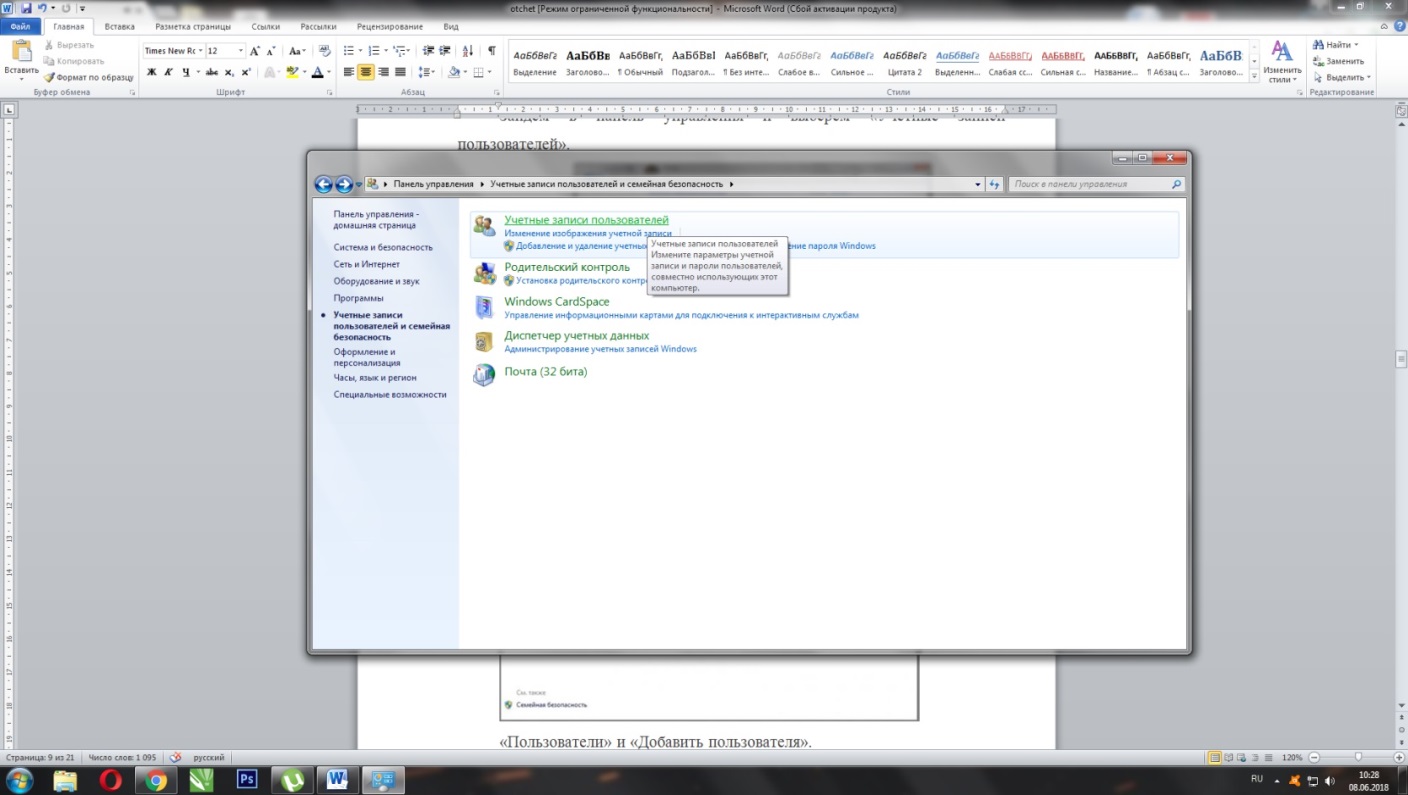Open the line spacing dropdown
This screenshot has height=795, width=1408.
(427, 72)
